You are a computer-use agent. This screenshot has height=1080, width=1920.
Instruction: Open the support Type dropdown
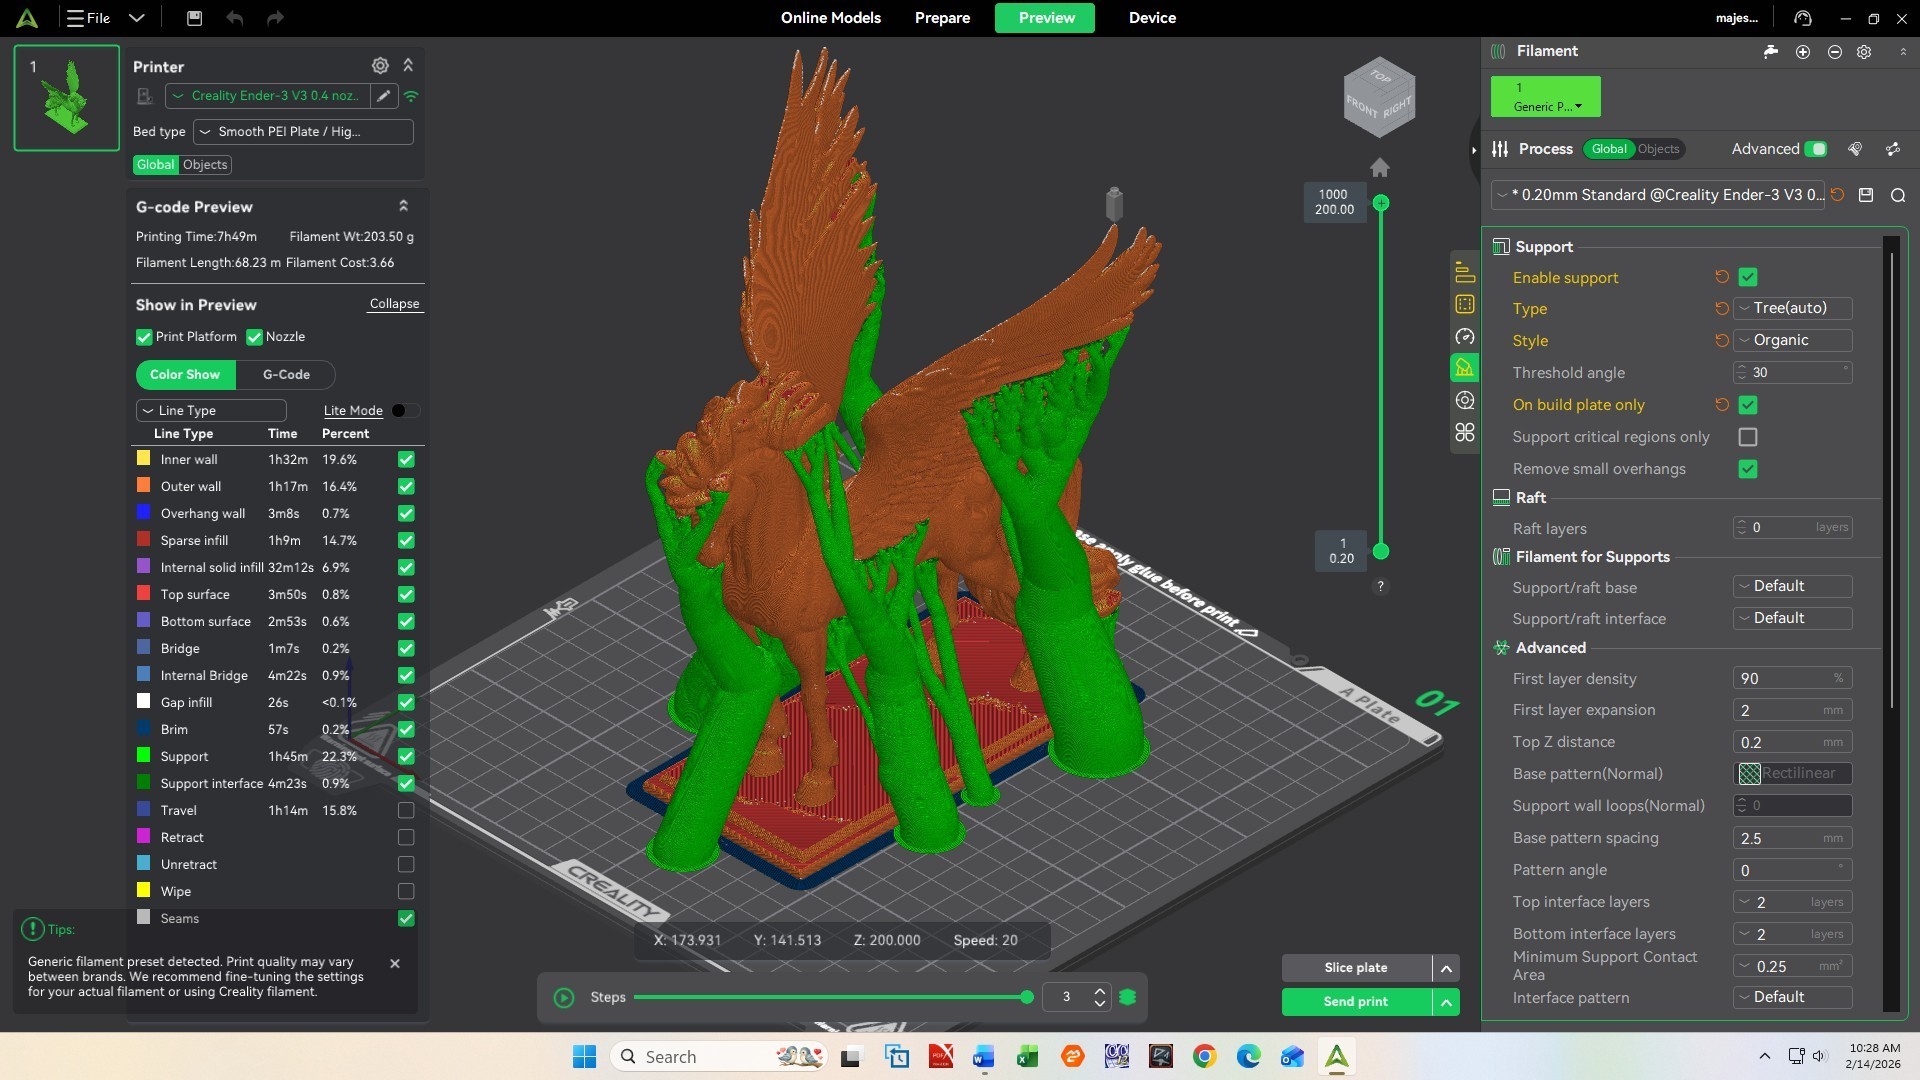(x=1792, y=309)
